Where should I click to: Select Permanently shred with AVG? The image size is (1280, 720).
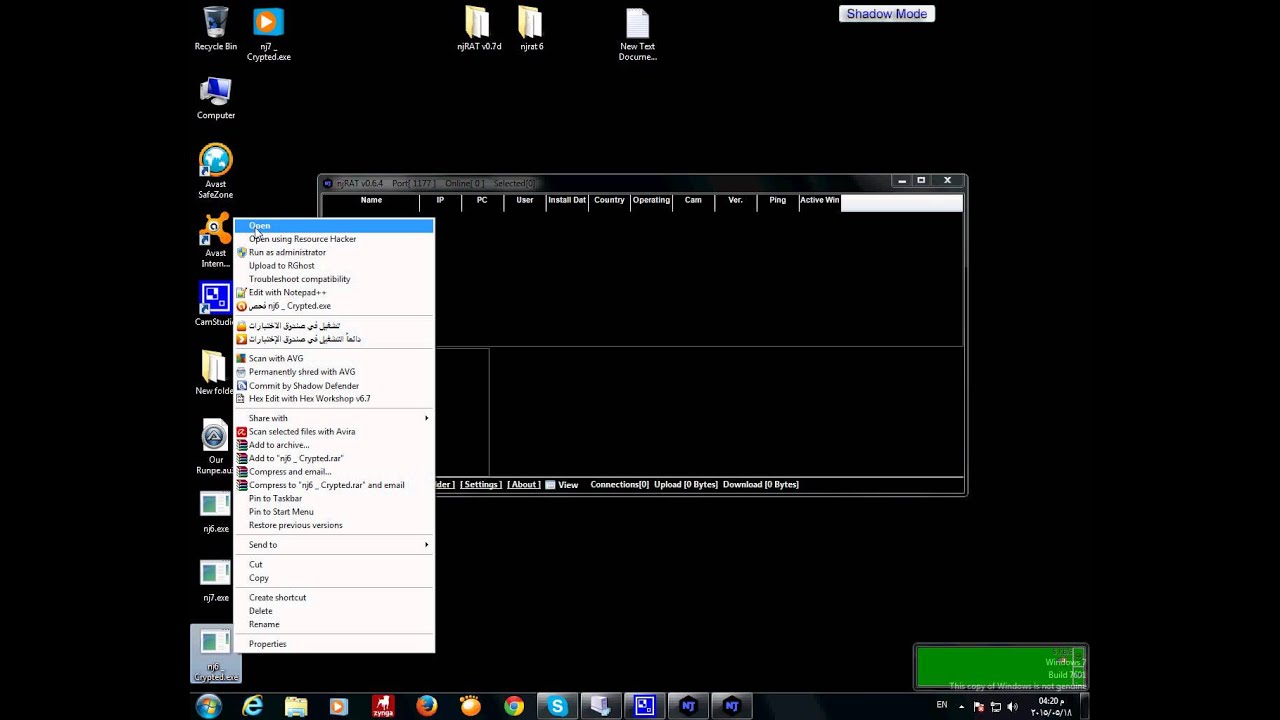pyautogui.click(x=334, y=372)
